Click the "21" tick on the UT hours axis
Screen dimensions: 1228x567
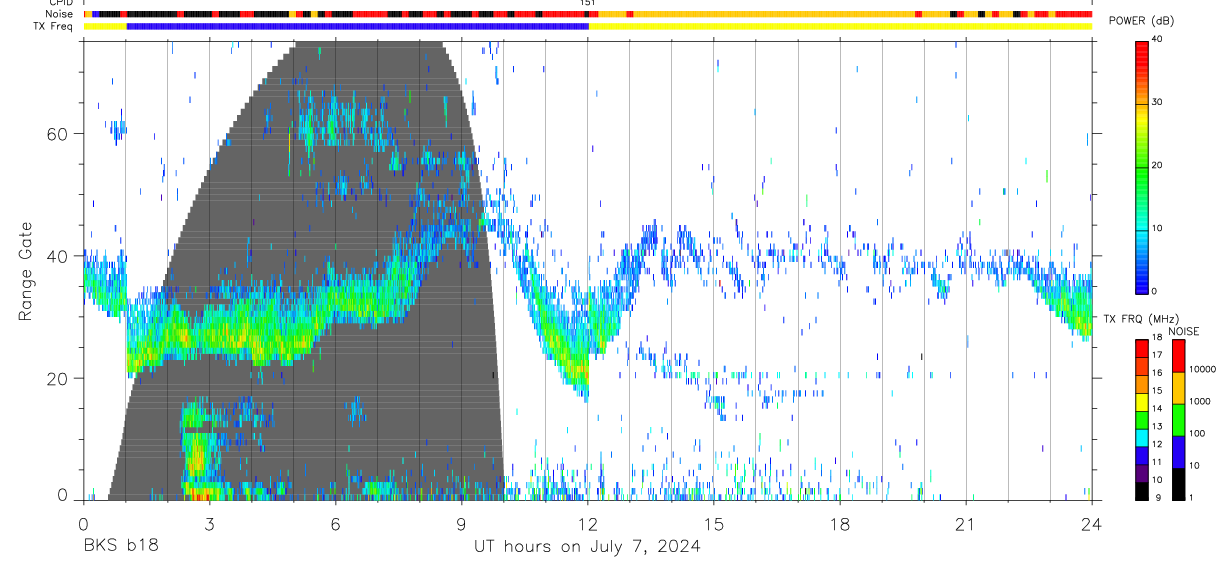[x=966, y=524]
